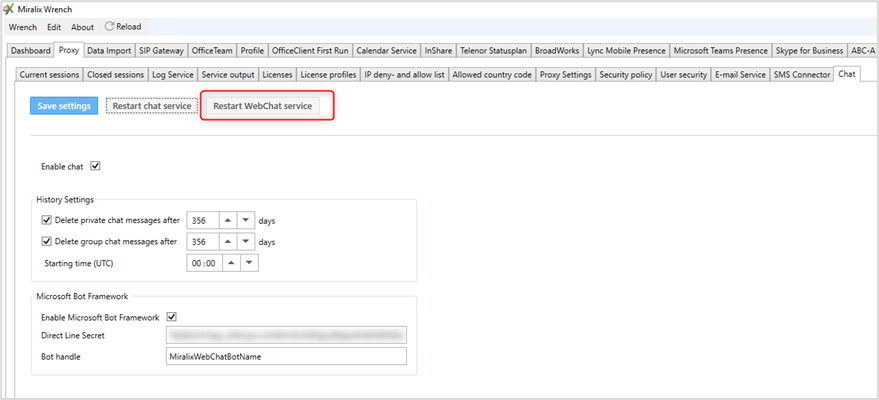Open the Service output sub-tab
This screenshot has height=400, width=879.
[228, 75]
